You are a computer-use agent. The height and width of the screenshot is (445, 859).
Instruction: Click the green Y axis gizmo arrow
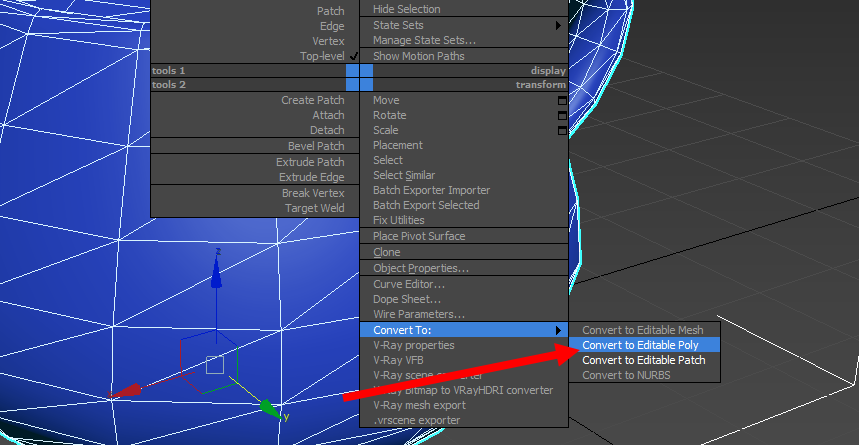pyautogui.click(x=270, y=408)
